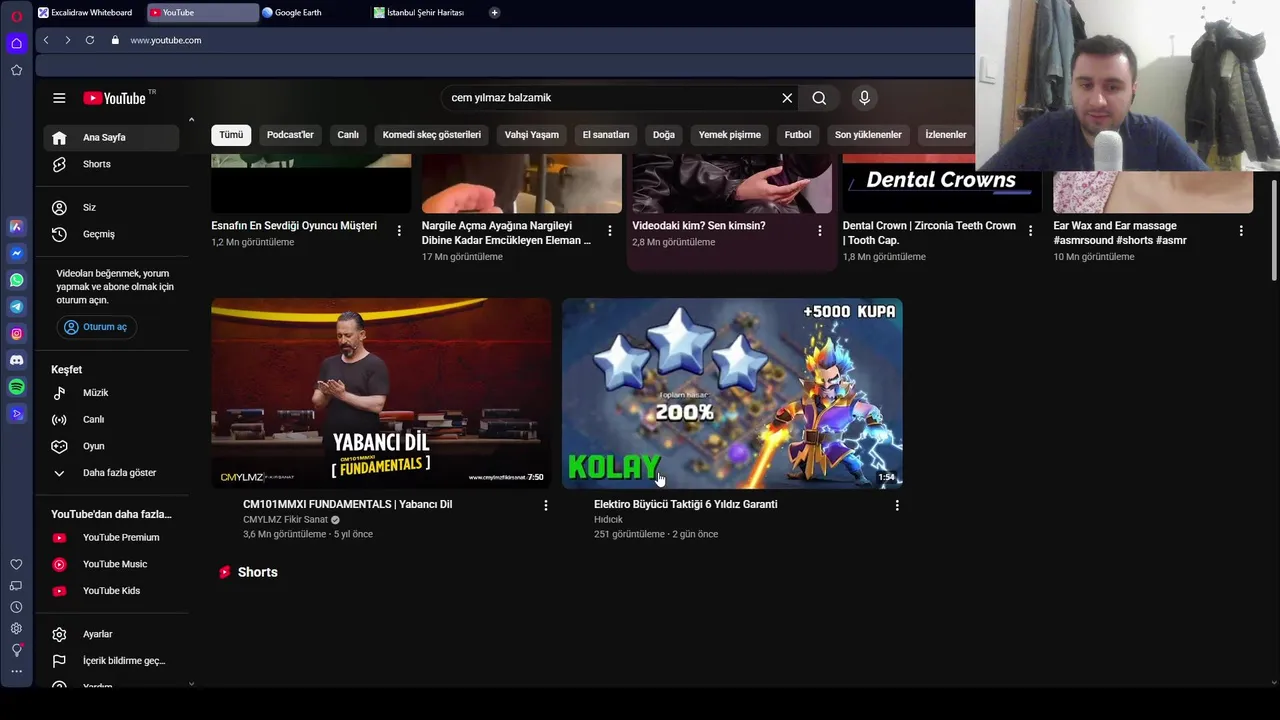The image size is (1280, 720).
Task: Start voice search with microphone icon
Action: [x=865, y=98]
